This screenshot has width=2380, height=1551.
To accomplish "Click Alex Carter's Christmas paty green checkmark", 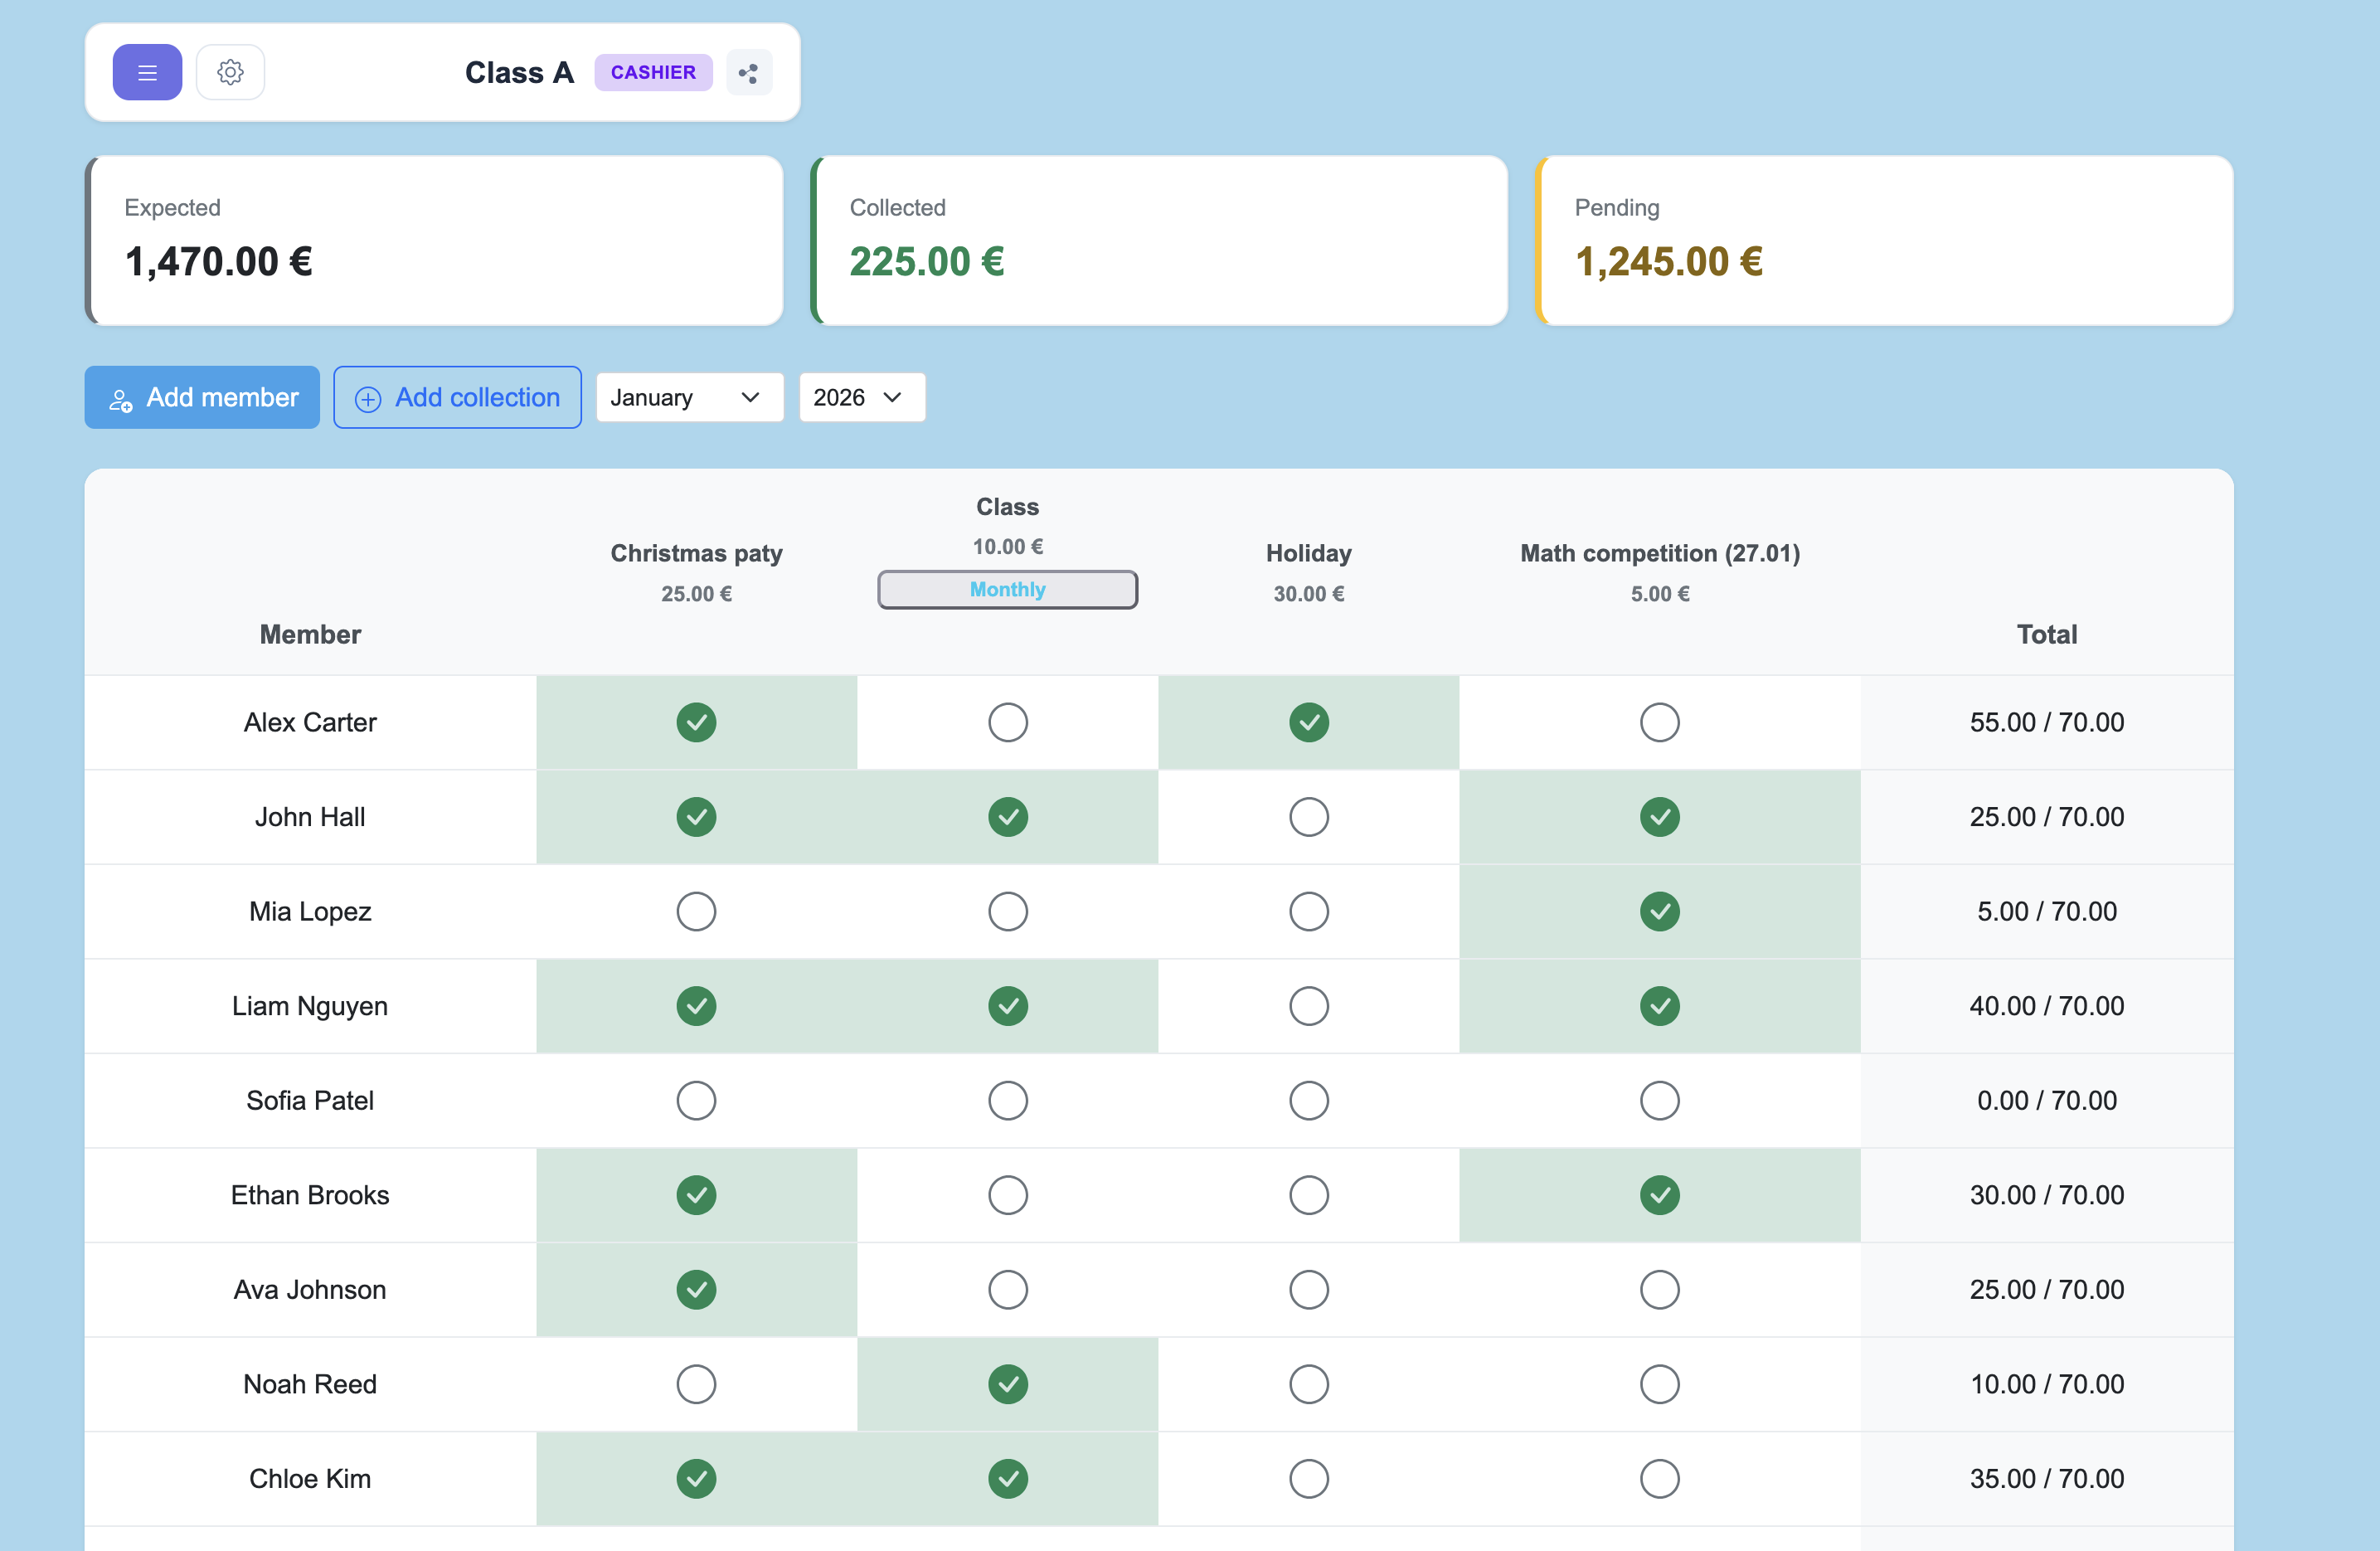I will (696, 722).
